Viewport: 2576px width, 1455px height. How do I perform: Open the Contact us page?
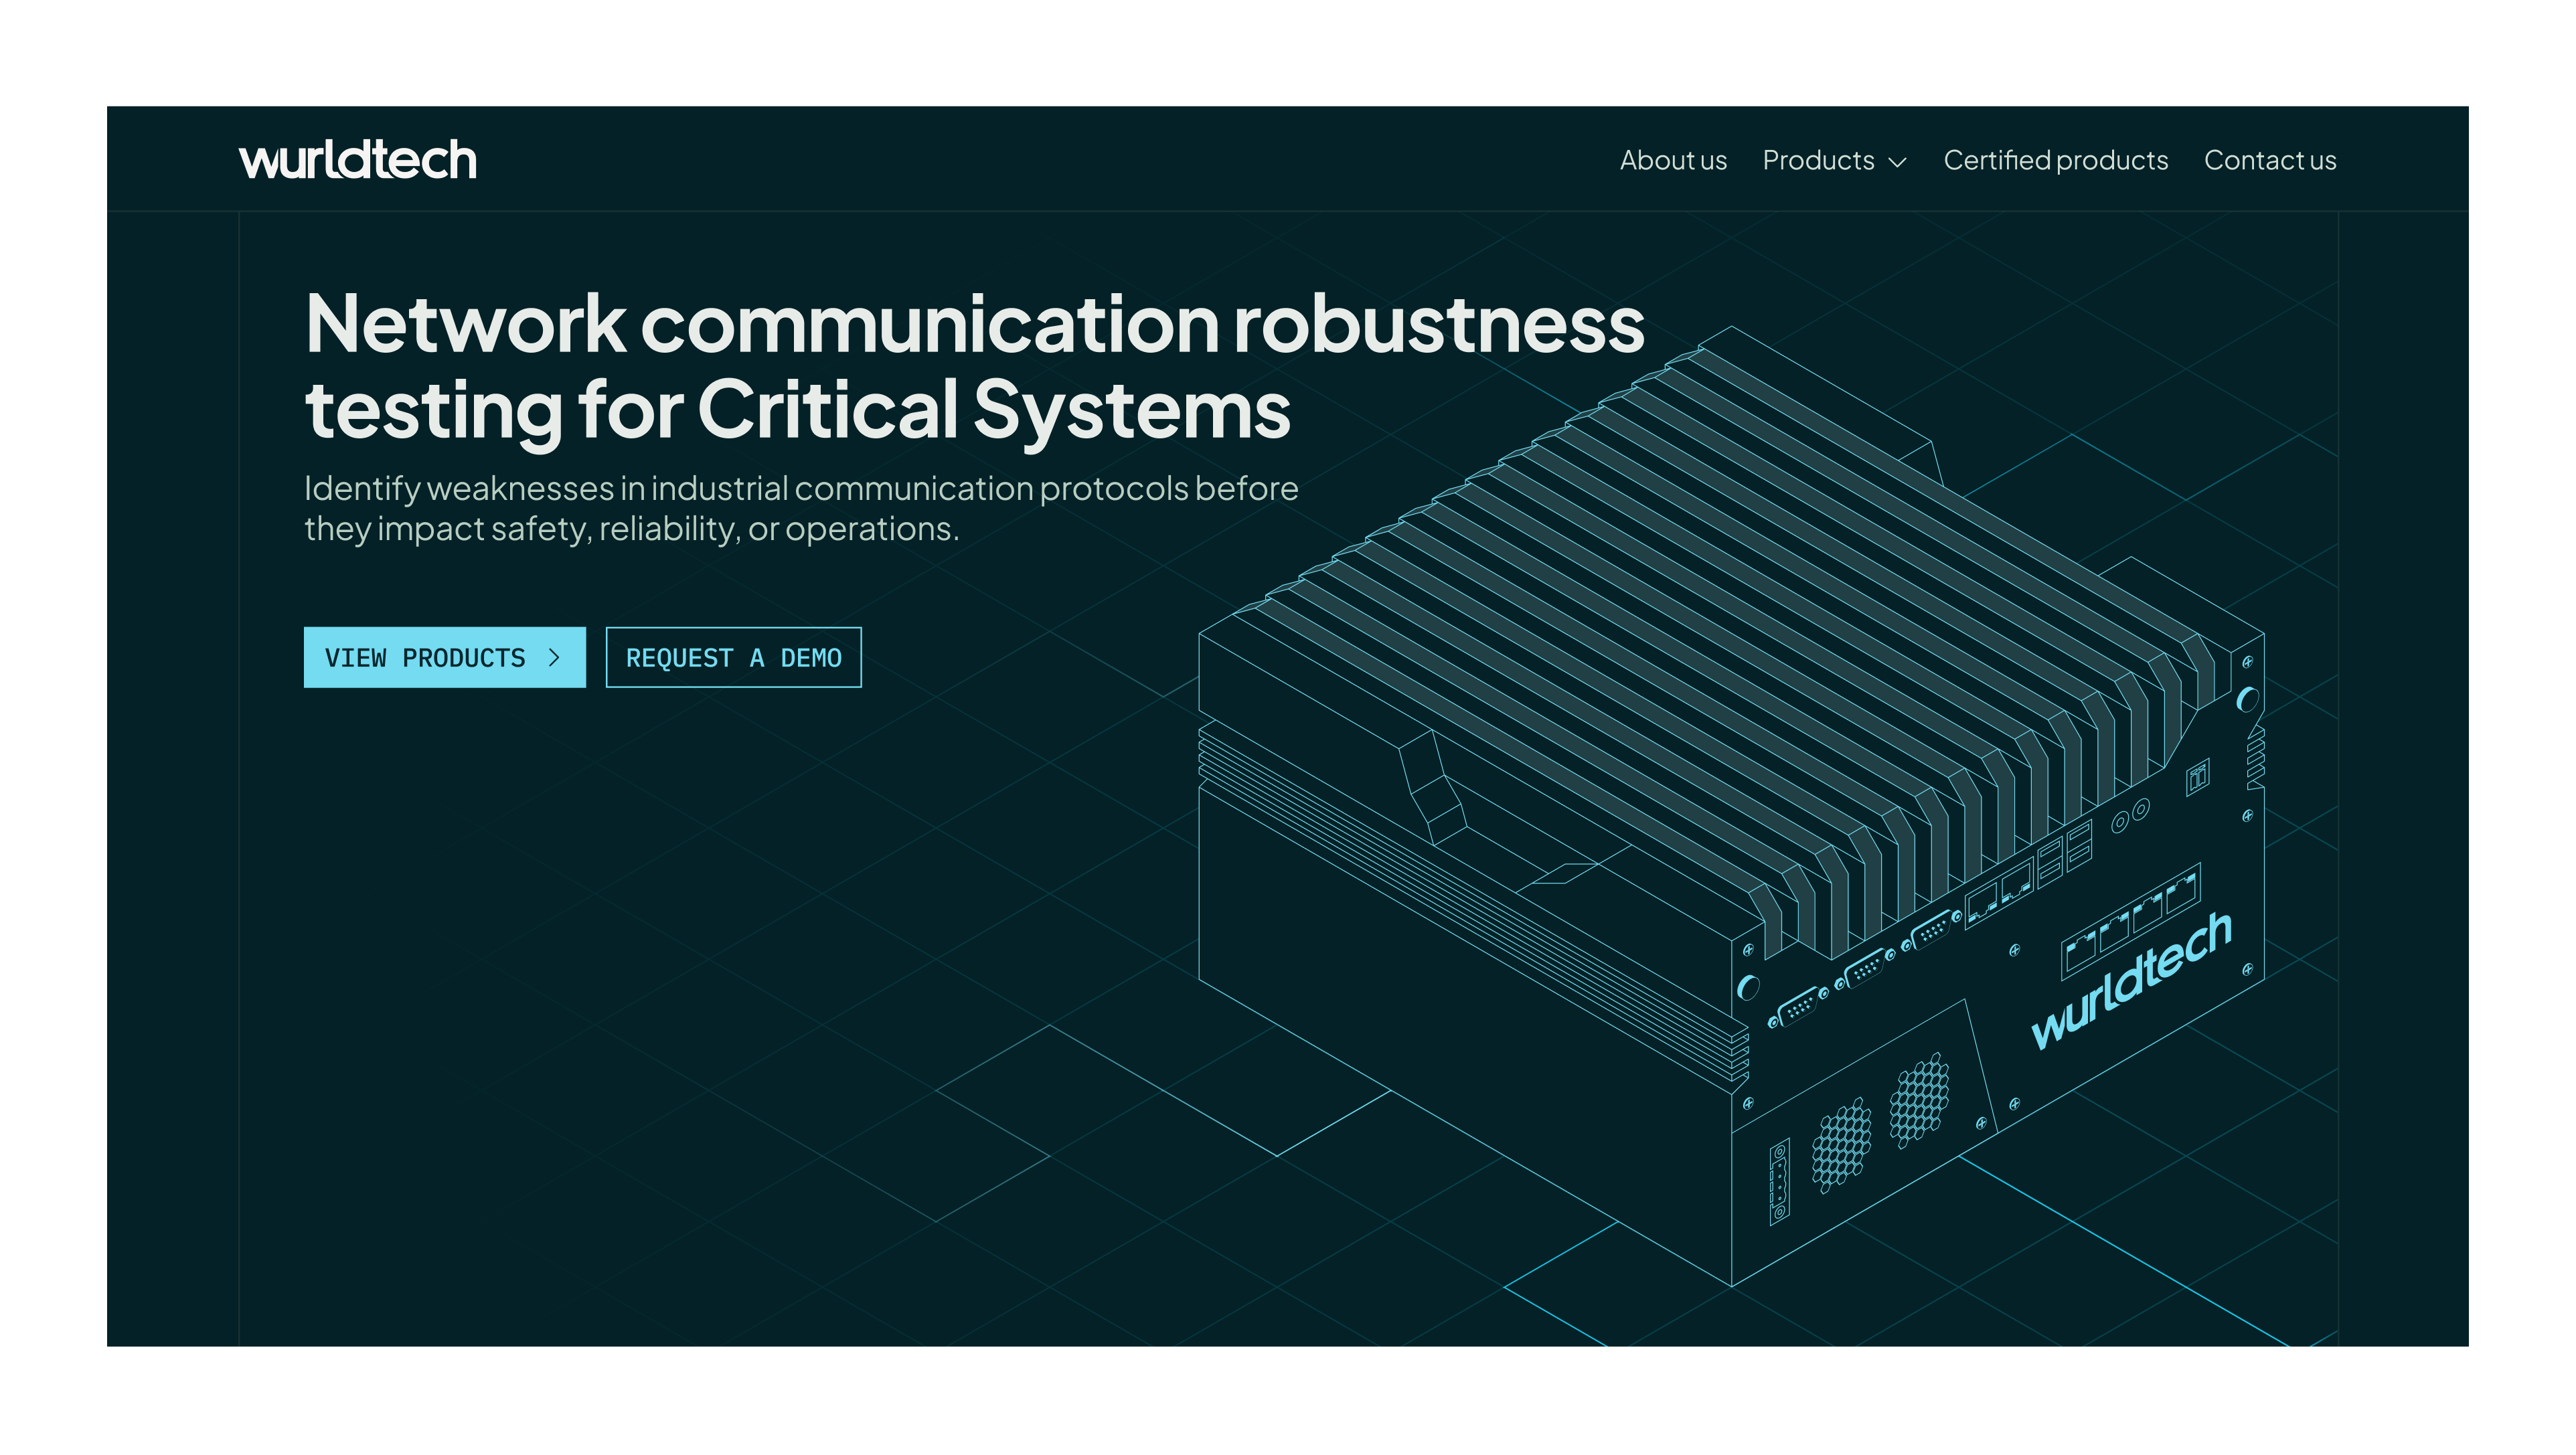tap(2270, 160)
